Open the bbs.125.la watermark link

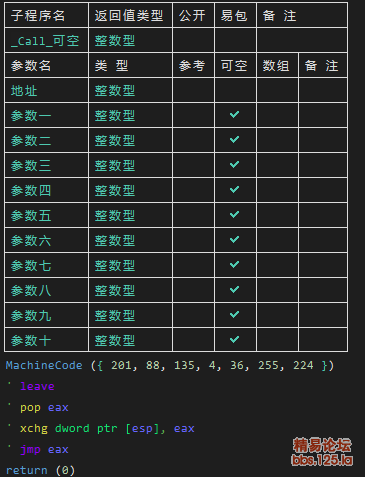pos(322,460)
